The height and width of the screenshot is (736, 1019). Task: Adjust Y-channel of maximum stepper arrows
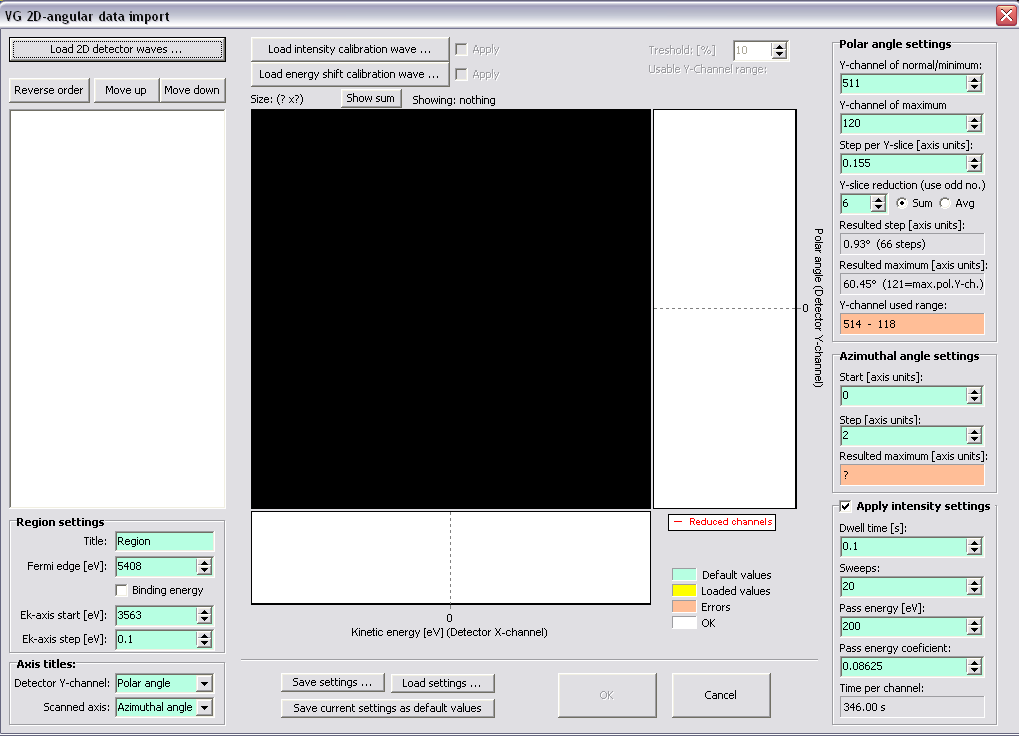[x=974, y=123]
